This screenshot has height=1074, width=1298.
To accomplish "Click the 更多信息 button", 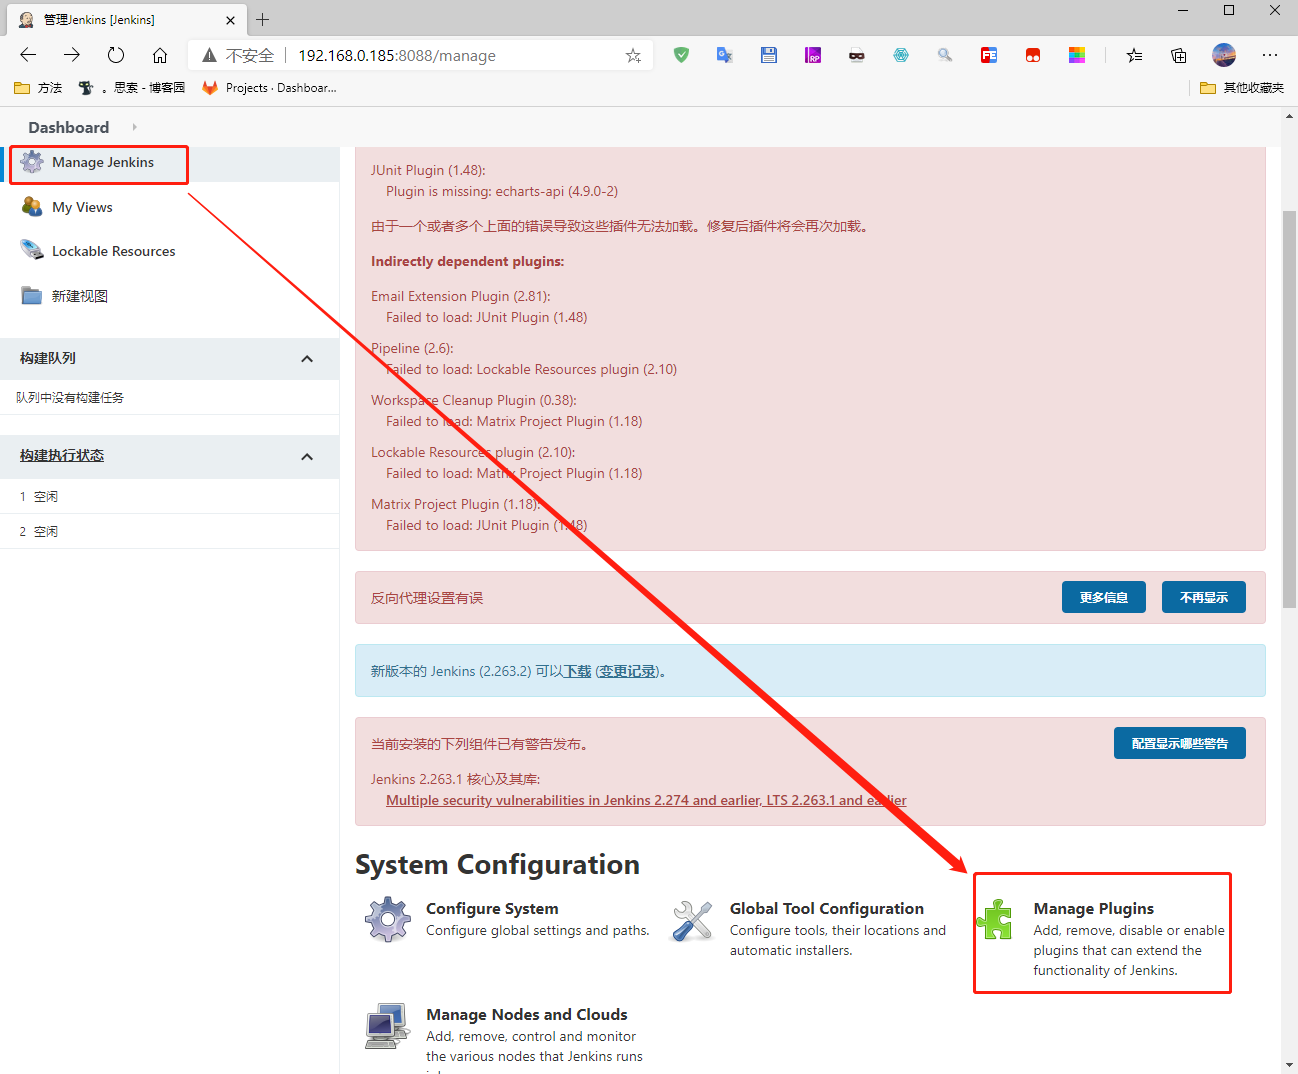I will 1104,597.
